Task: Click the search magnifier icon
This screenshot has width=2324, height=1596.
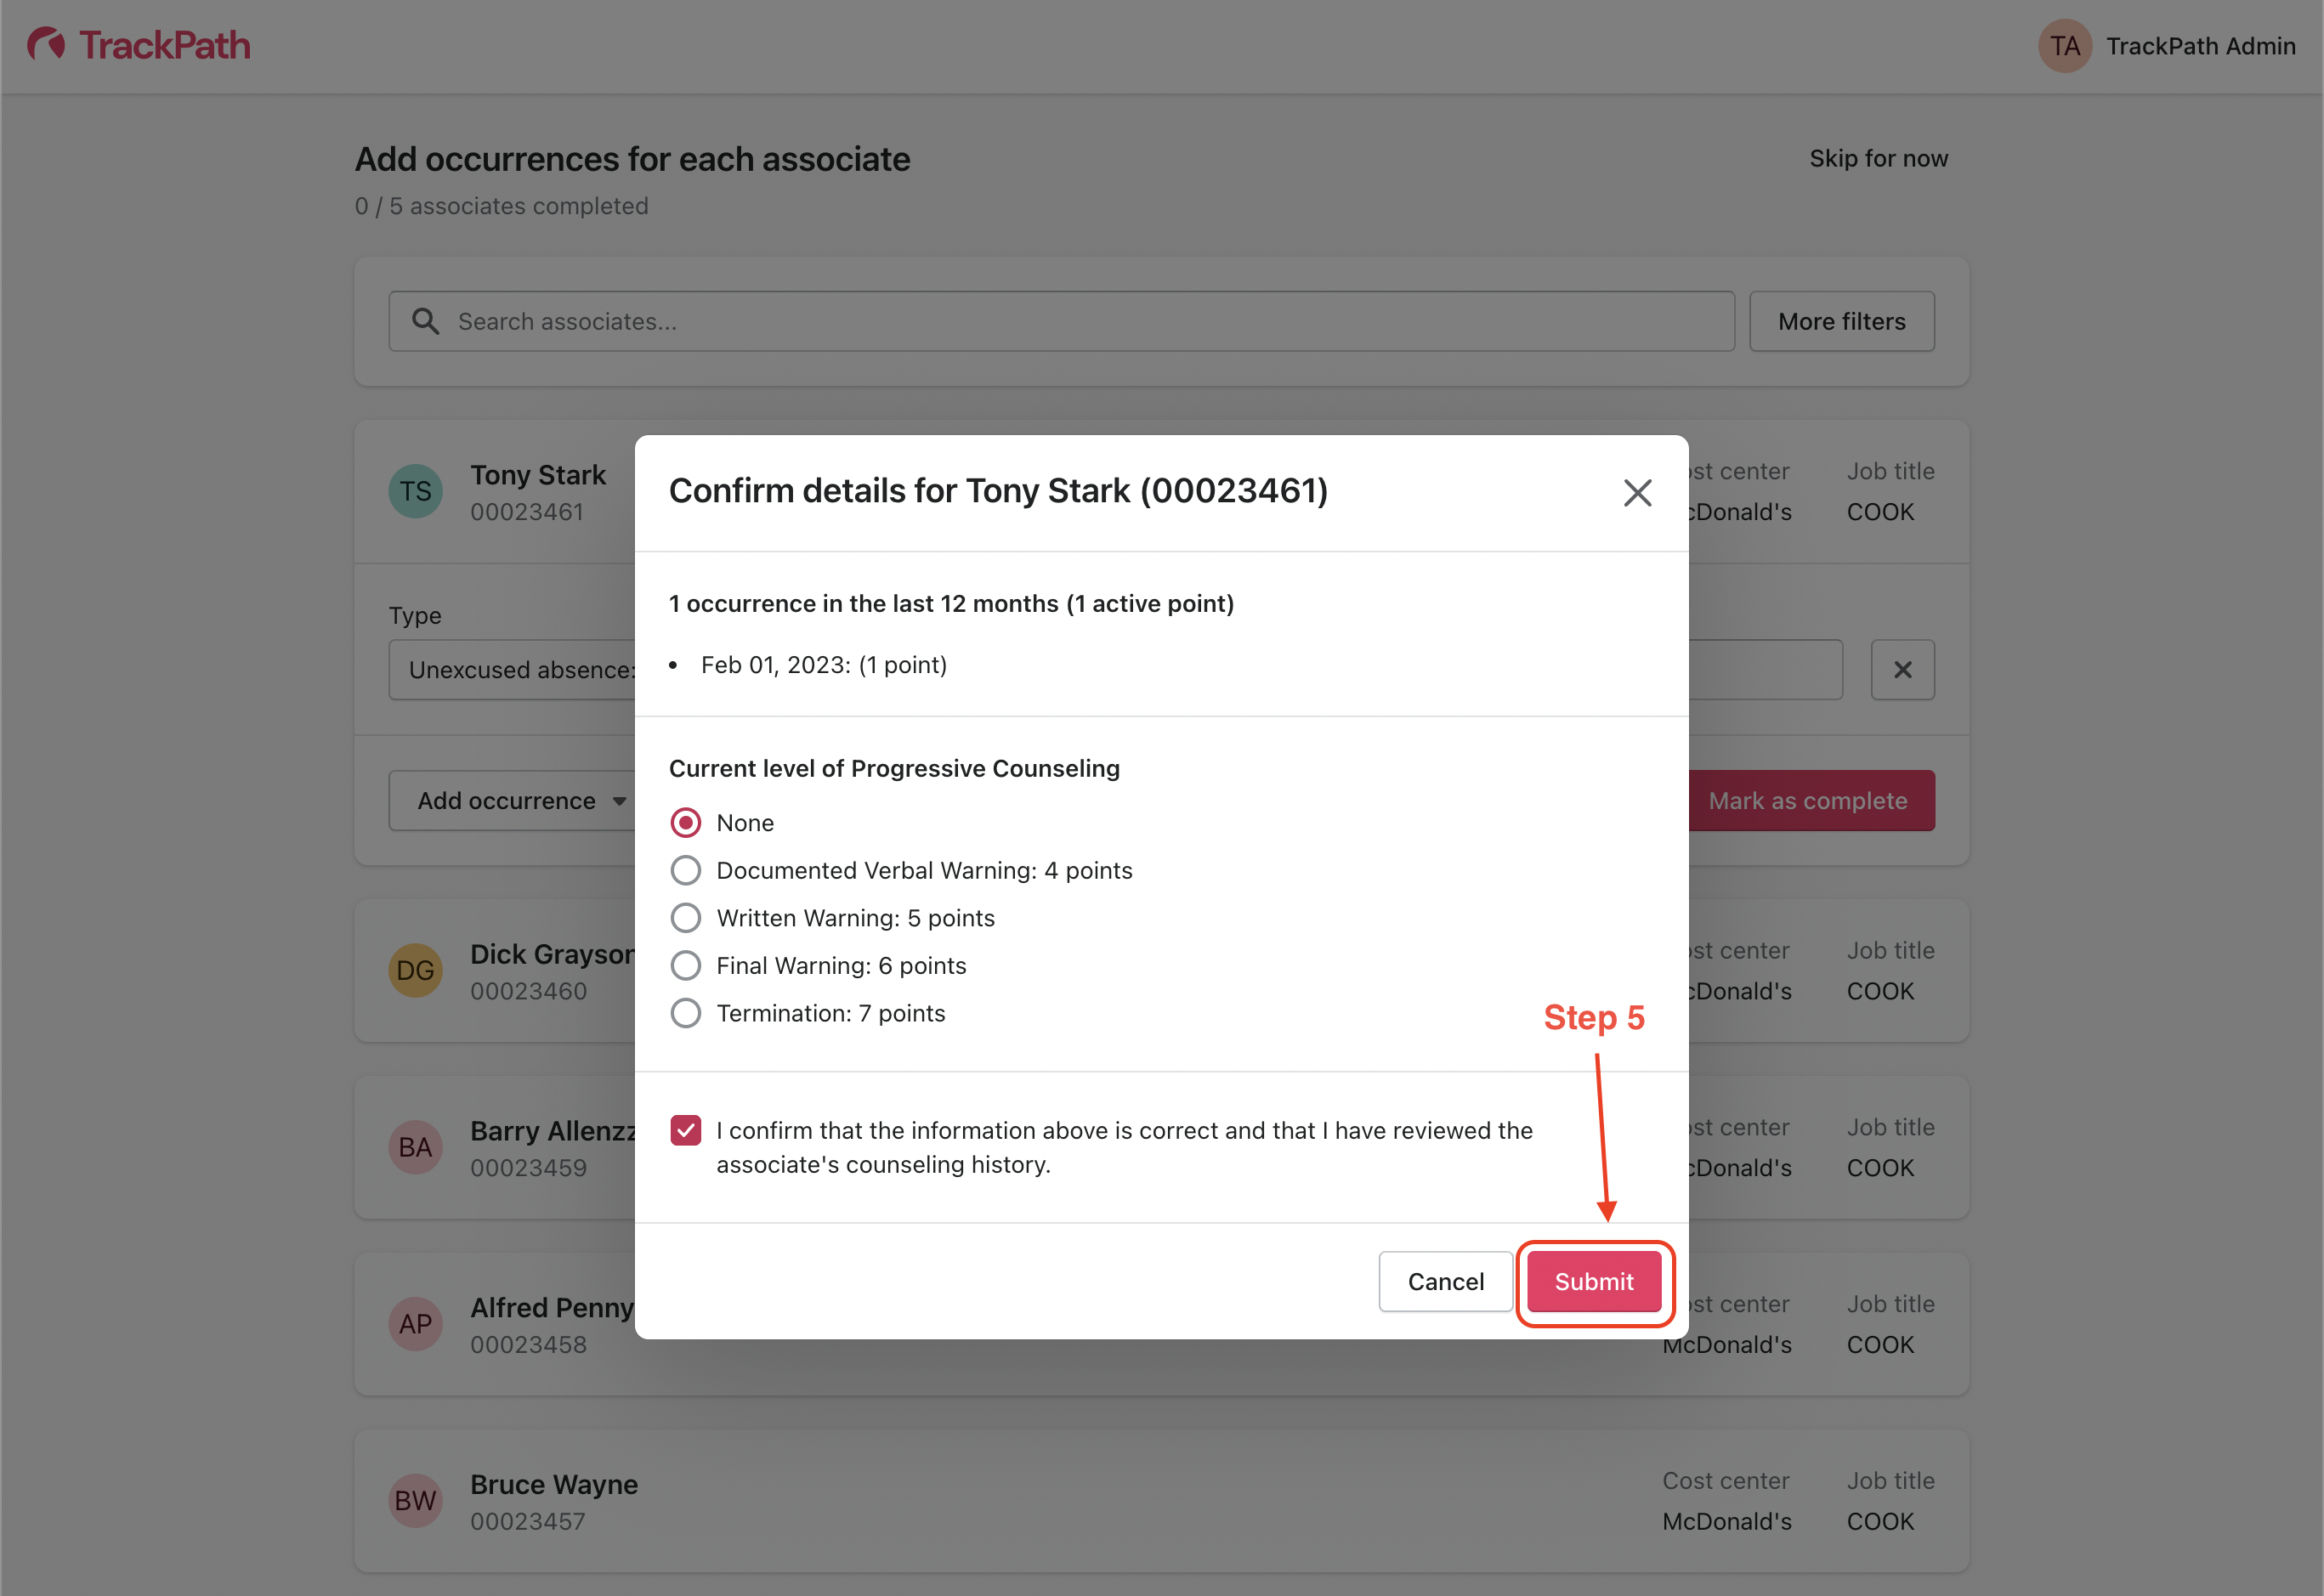Action: (x=425, y=321)
